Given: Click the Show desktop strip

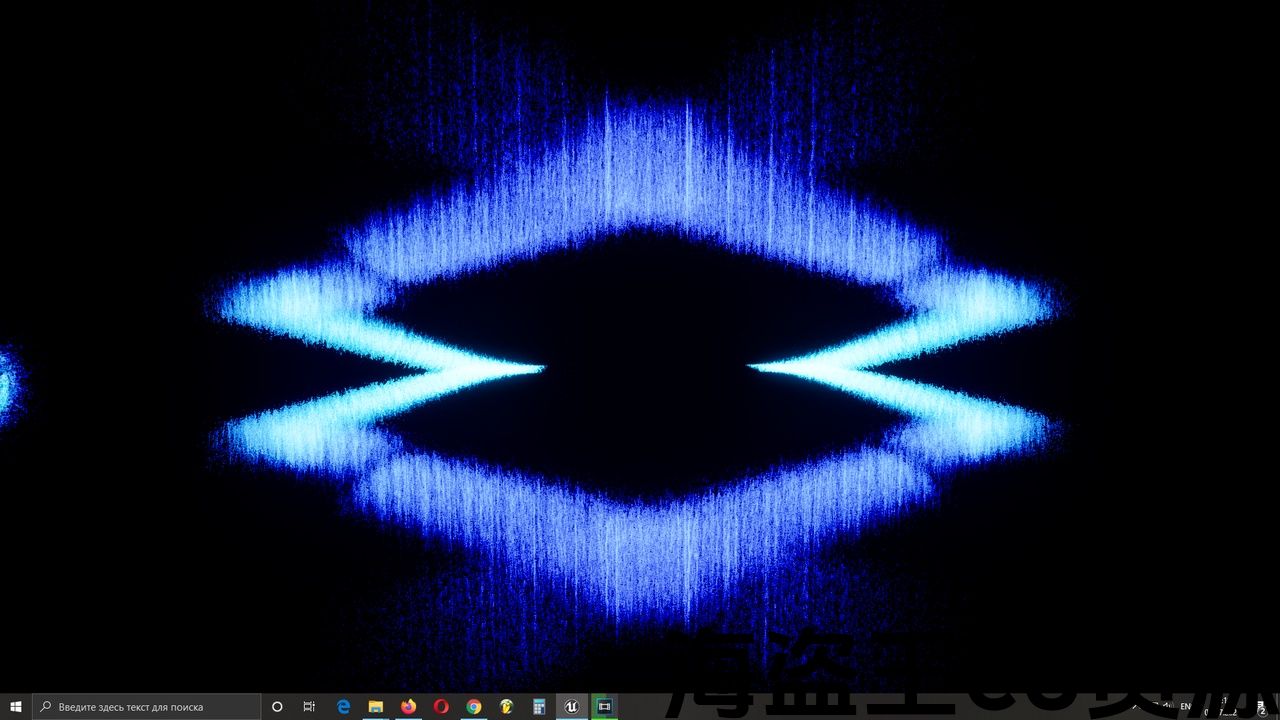Looking at the screenshot, I should point(1278,706).
